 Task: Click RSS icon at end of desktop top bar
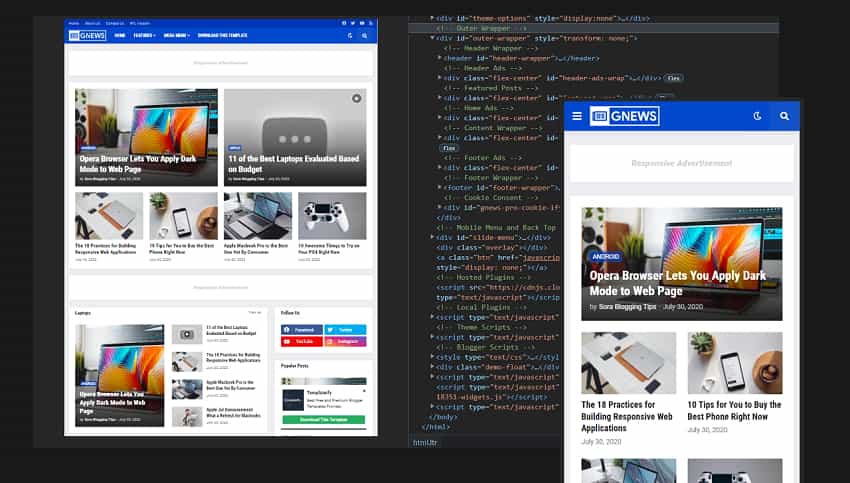[371, 23]
